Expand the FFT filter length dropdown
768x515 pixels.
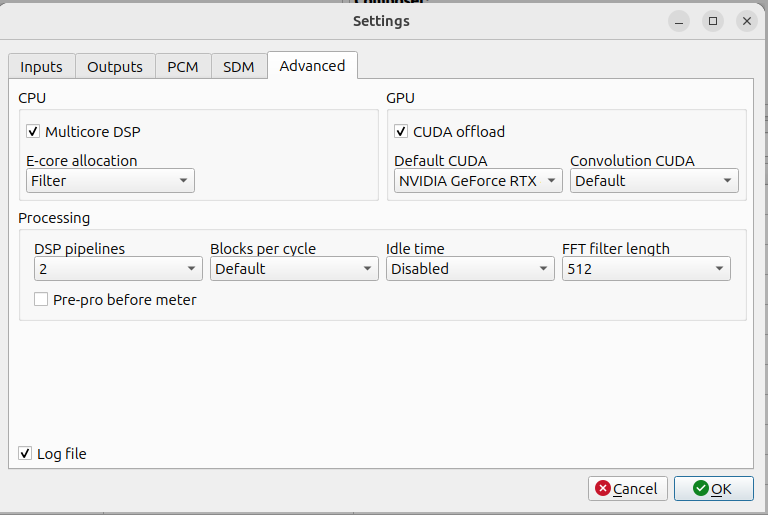tap(646, 269)
